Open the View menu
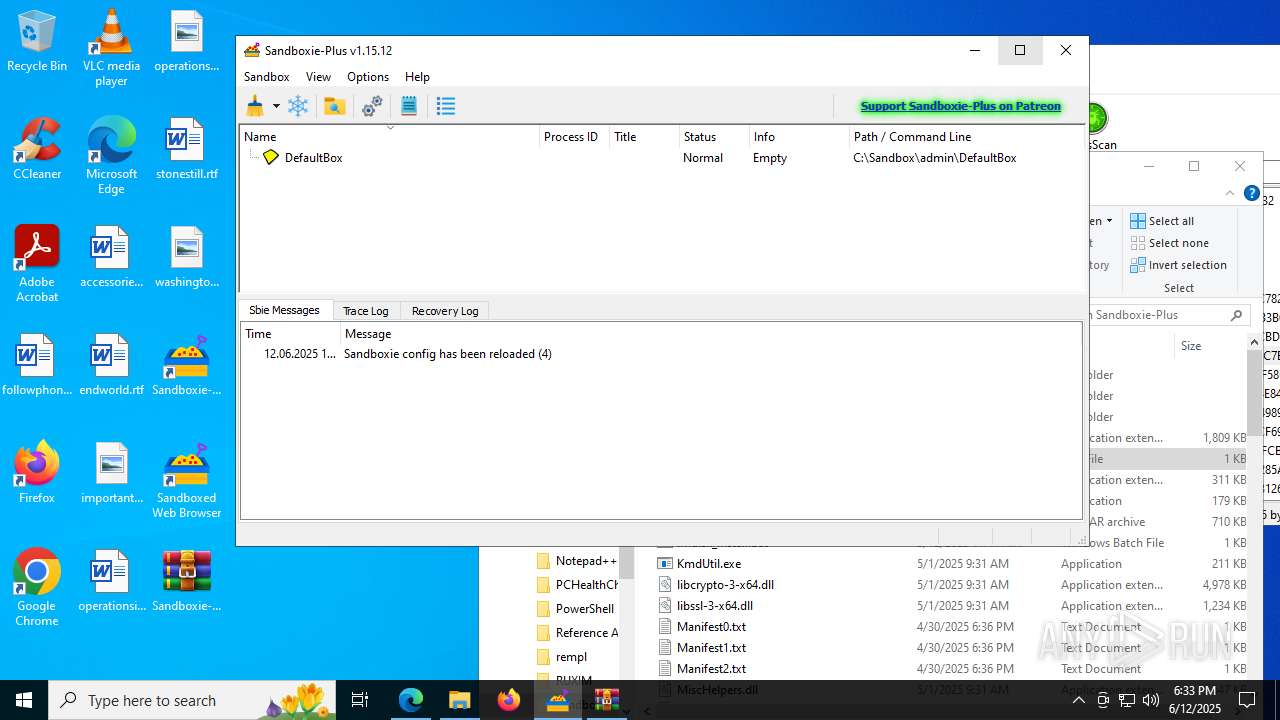 click(318, 77)
